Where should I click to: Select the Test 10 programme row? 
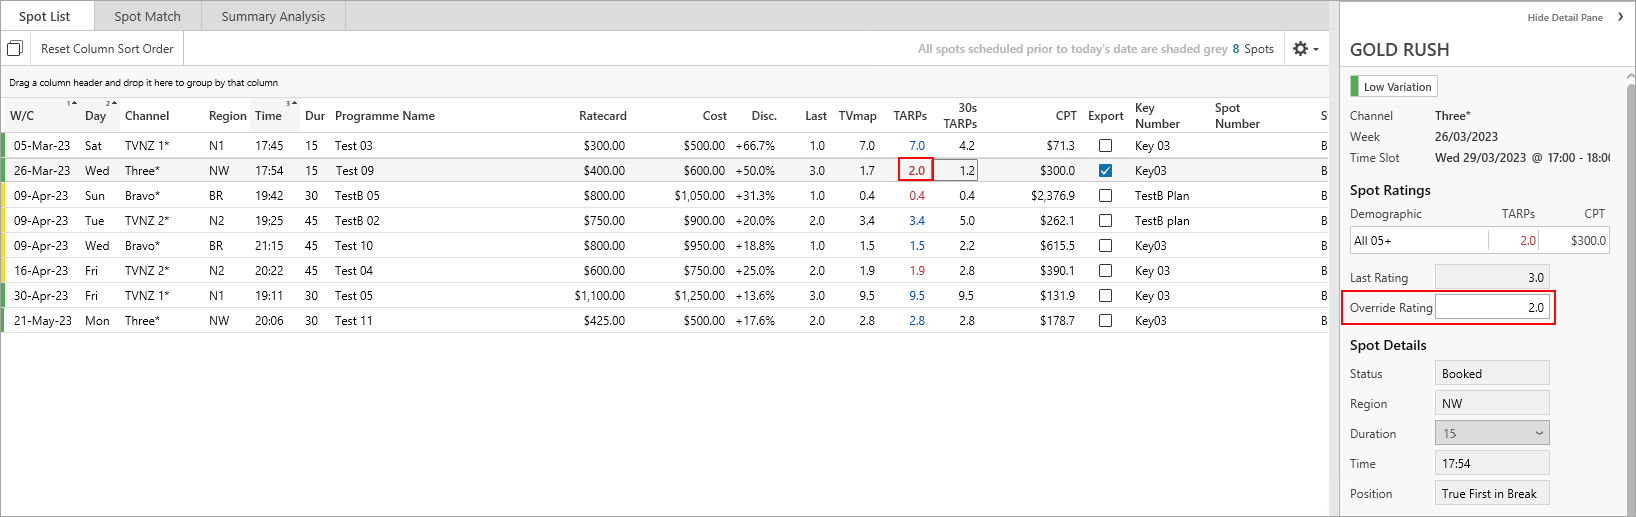(x=666, y=246)
